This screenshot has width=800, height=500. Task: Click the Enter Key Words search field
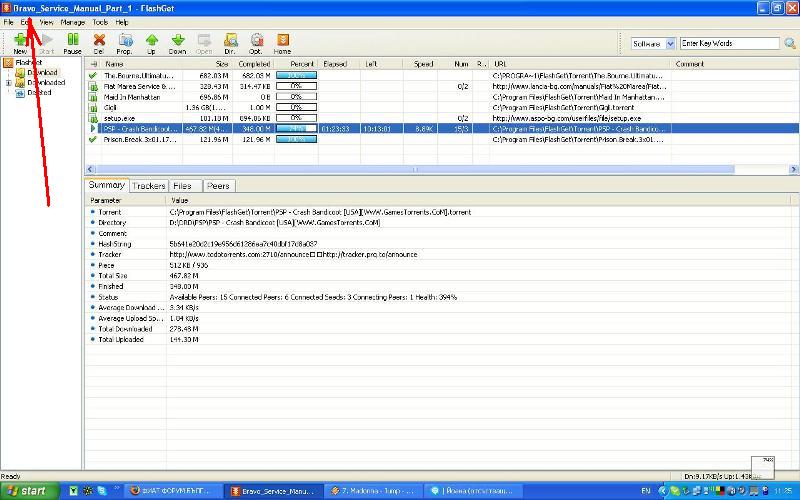click(717, 43)
